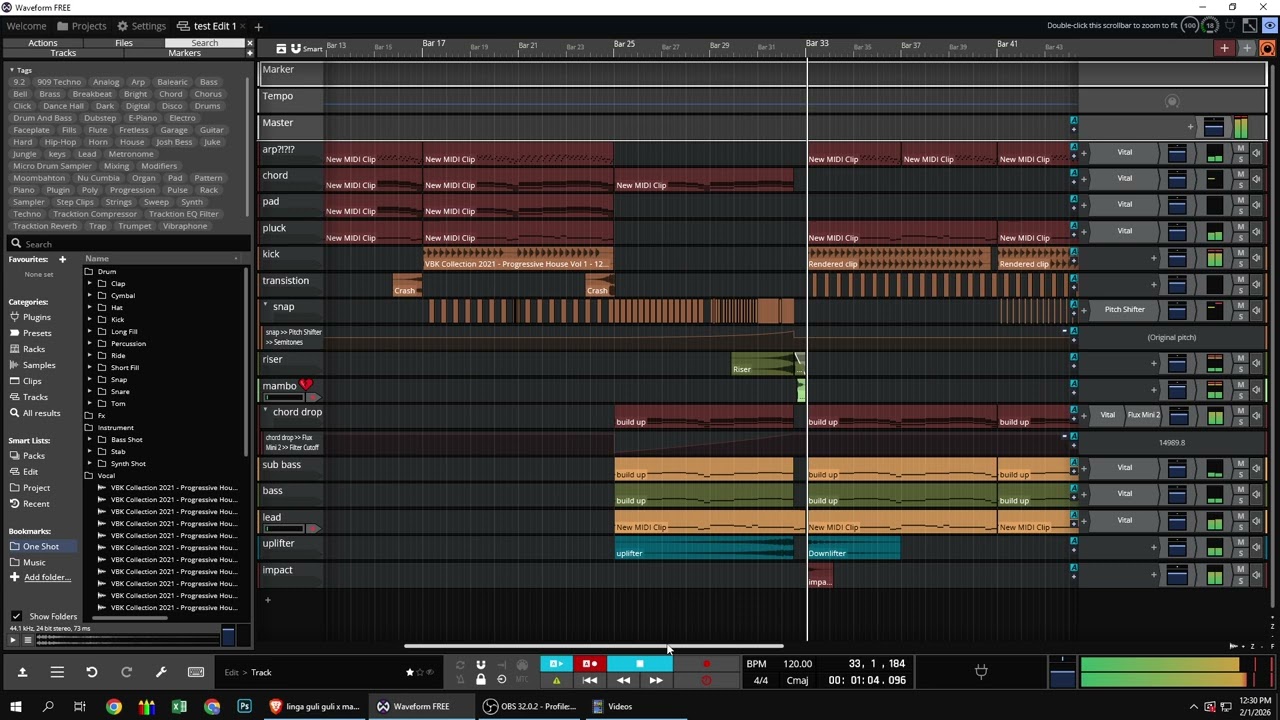Toggle the Show Folders checkbox
This screenshot has height=720, width=1280.
[16, 616]
